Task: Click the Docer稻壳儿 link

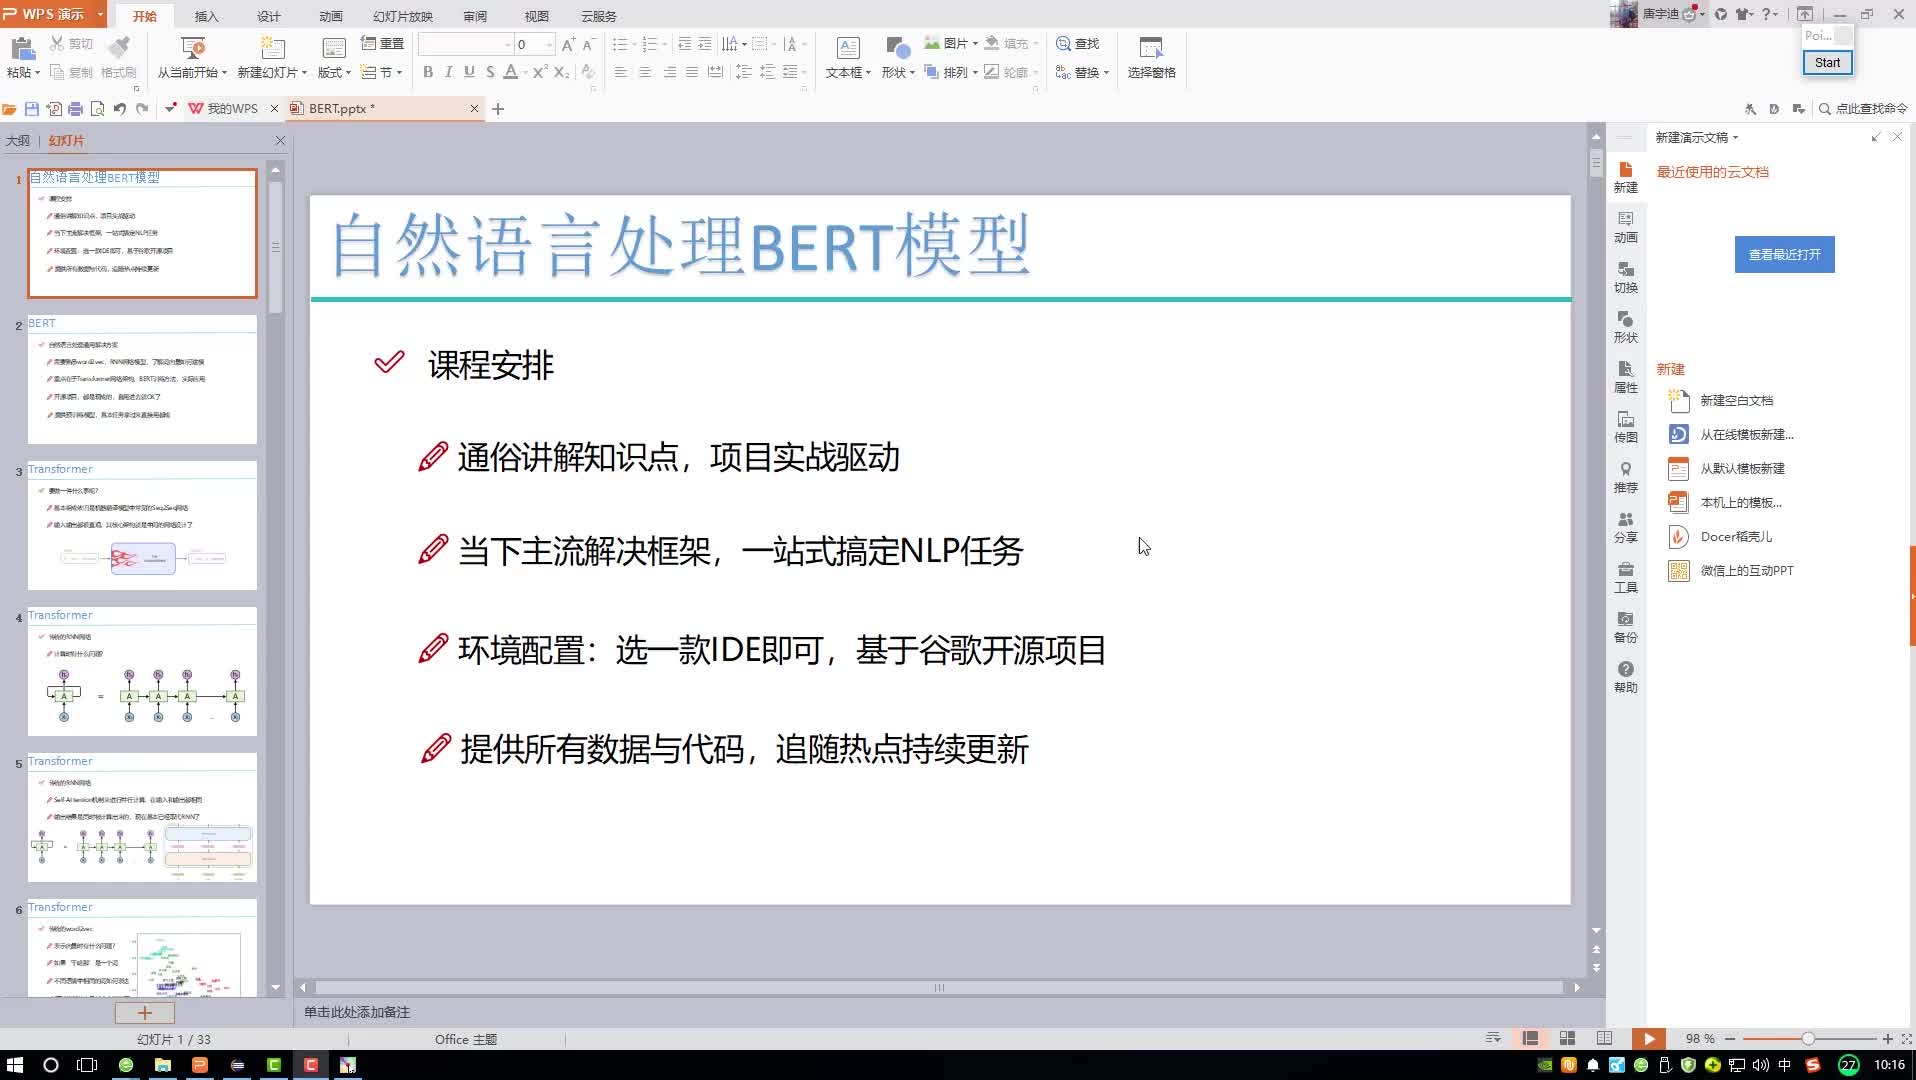Action: pyautogui.click(x=1736, y=537)
